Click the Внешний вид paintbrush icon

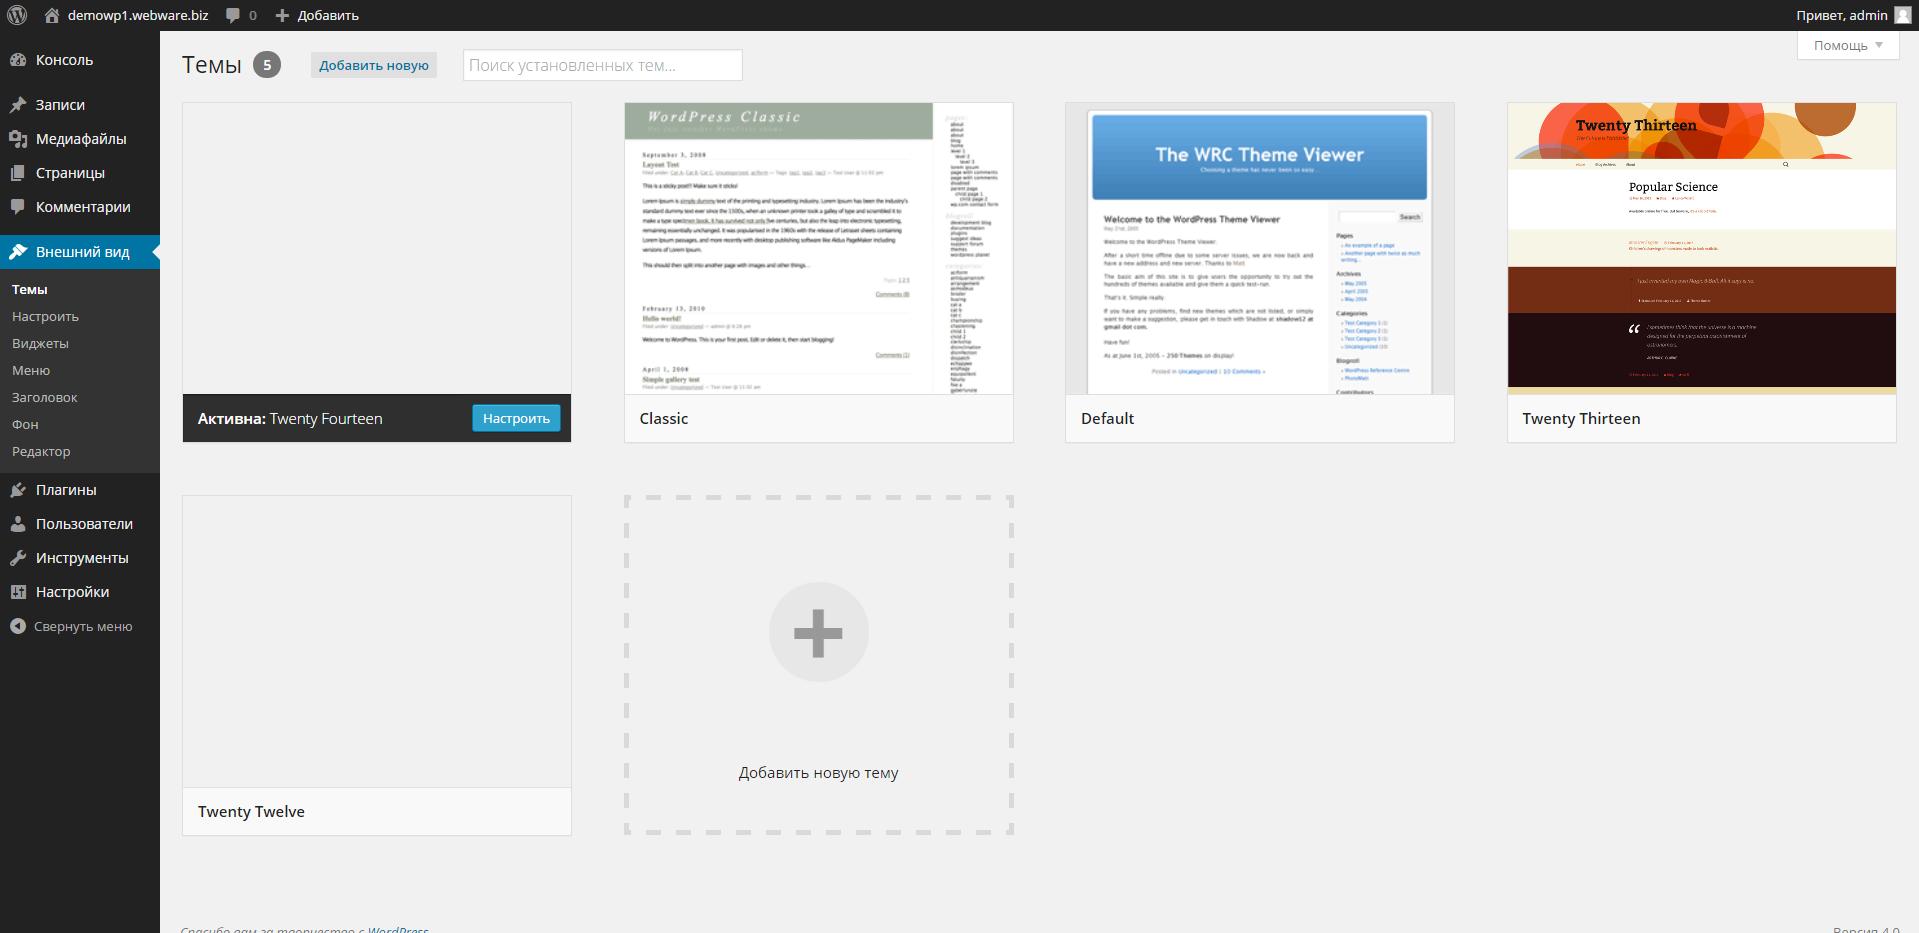18,252
